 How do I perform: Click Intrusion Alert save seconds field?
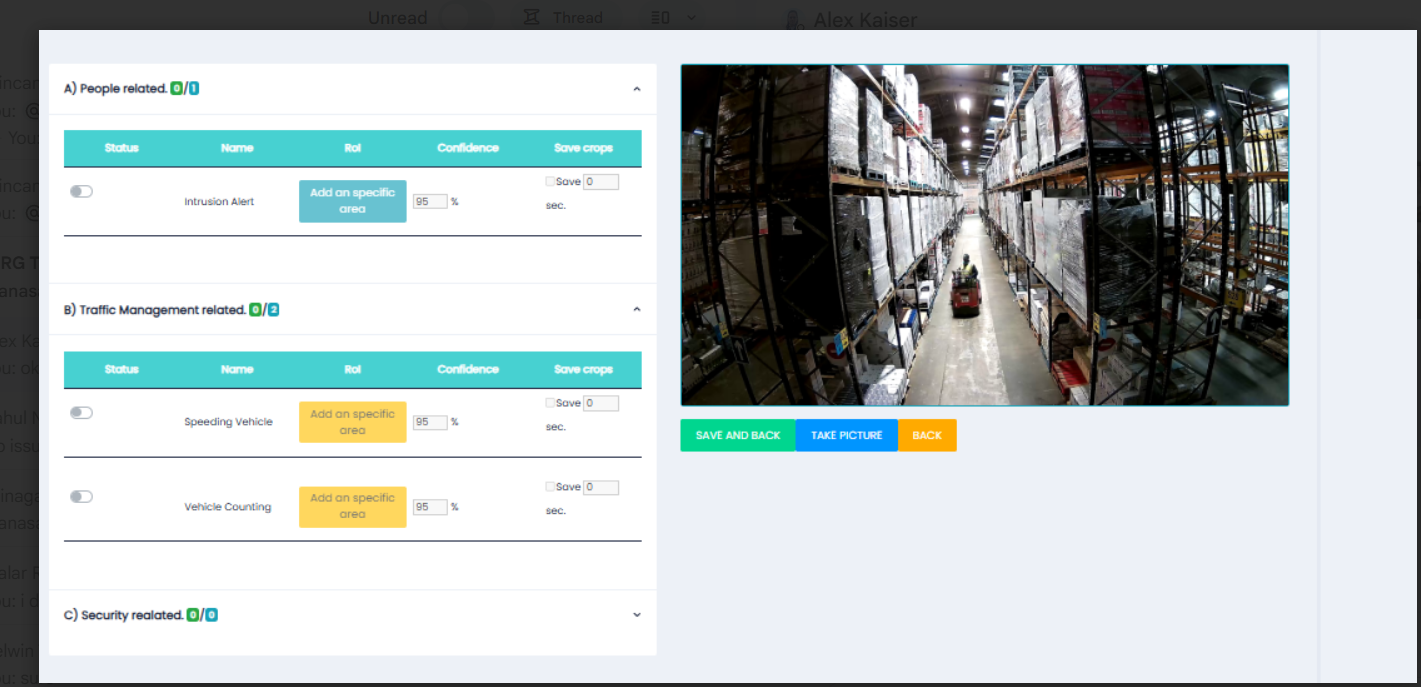(x=601, y=182)
